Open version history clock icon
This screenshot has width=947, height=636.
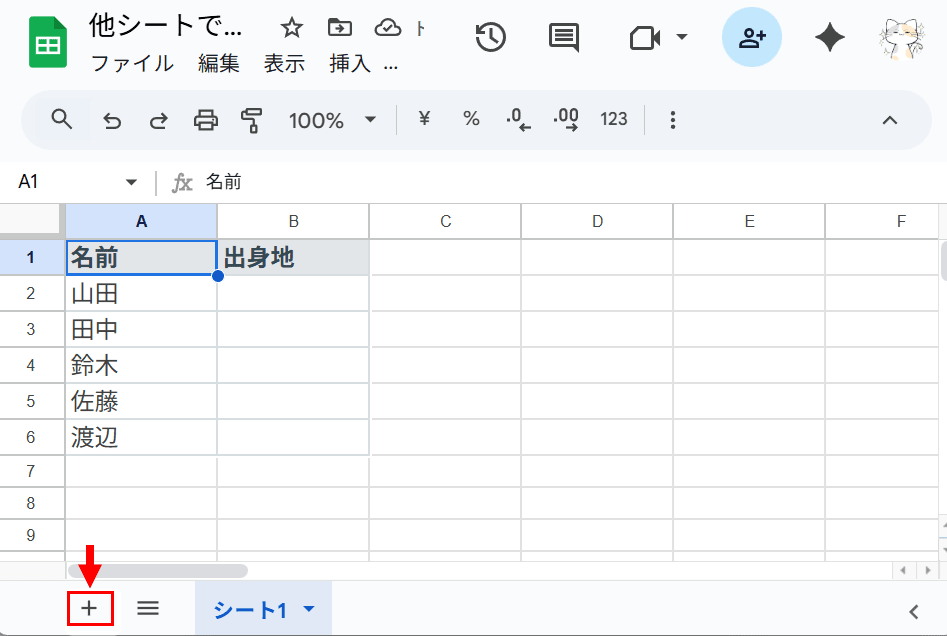tap(490, 38)
